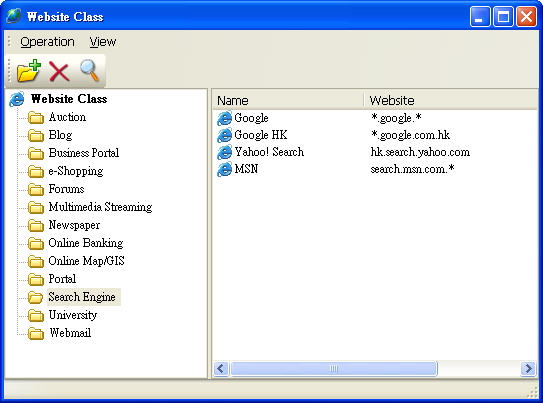Click the Website Class root tree icon
The width and height of the screenshot is (543, 403).
[x=17, y=99]
